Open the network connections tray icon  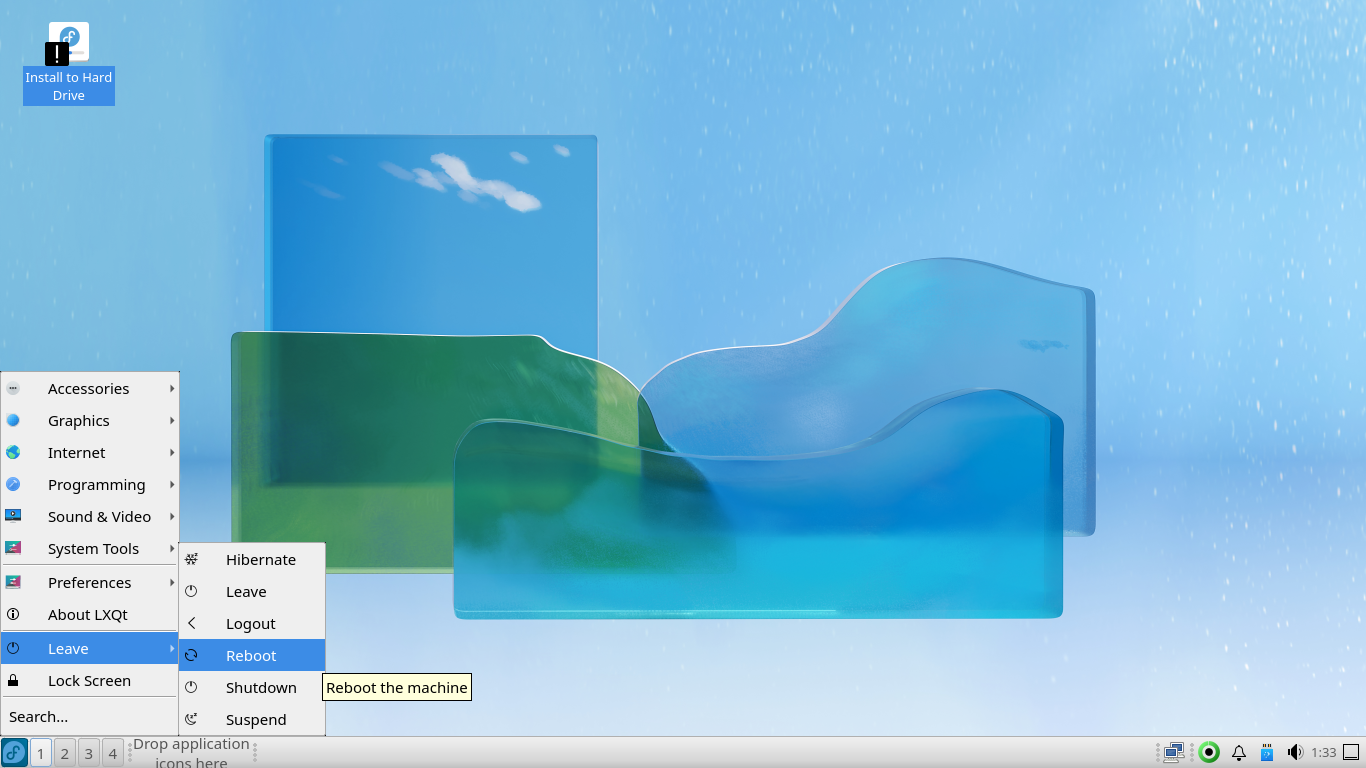click(x=1174, y=752)
